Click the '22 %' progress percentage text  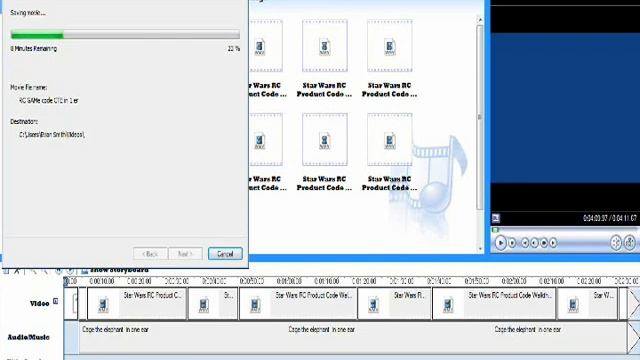(233, 49)
